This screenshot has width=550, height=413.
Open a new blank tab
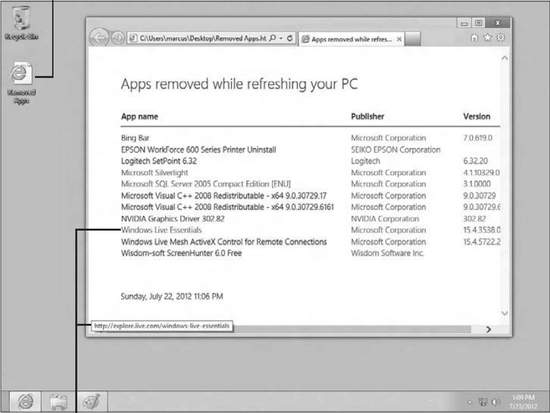pyautogui.click(x=413, y=39)
